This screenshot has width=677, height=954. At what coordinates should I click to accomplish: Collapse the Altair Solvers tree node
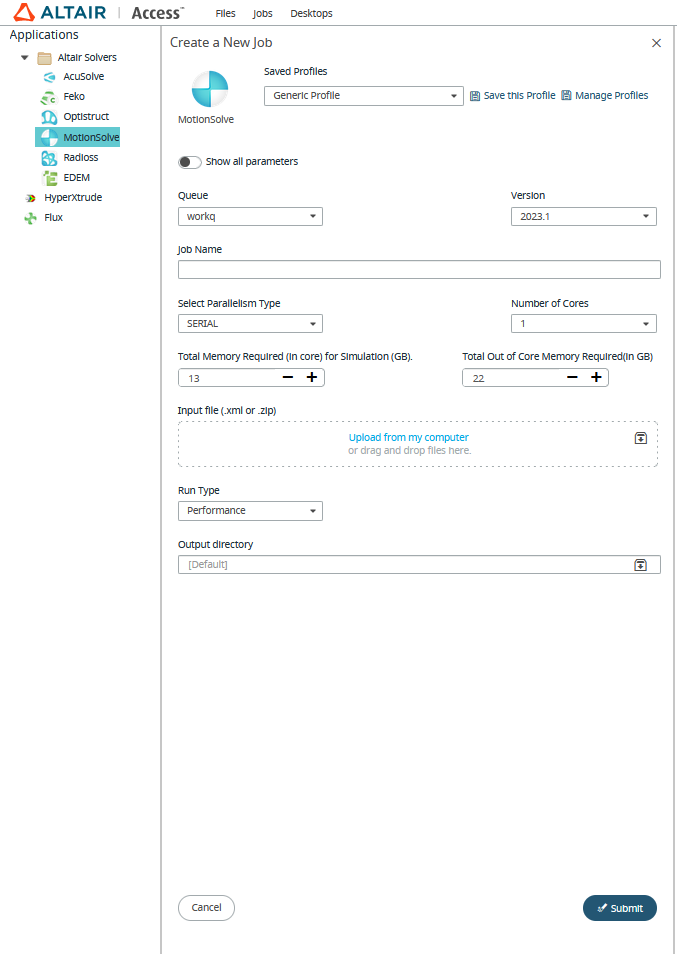click(x=25, y=58)
